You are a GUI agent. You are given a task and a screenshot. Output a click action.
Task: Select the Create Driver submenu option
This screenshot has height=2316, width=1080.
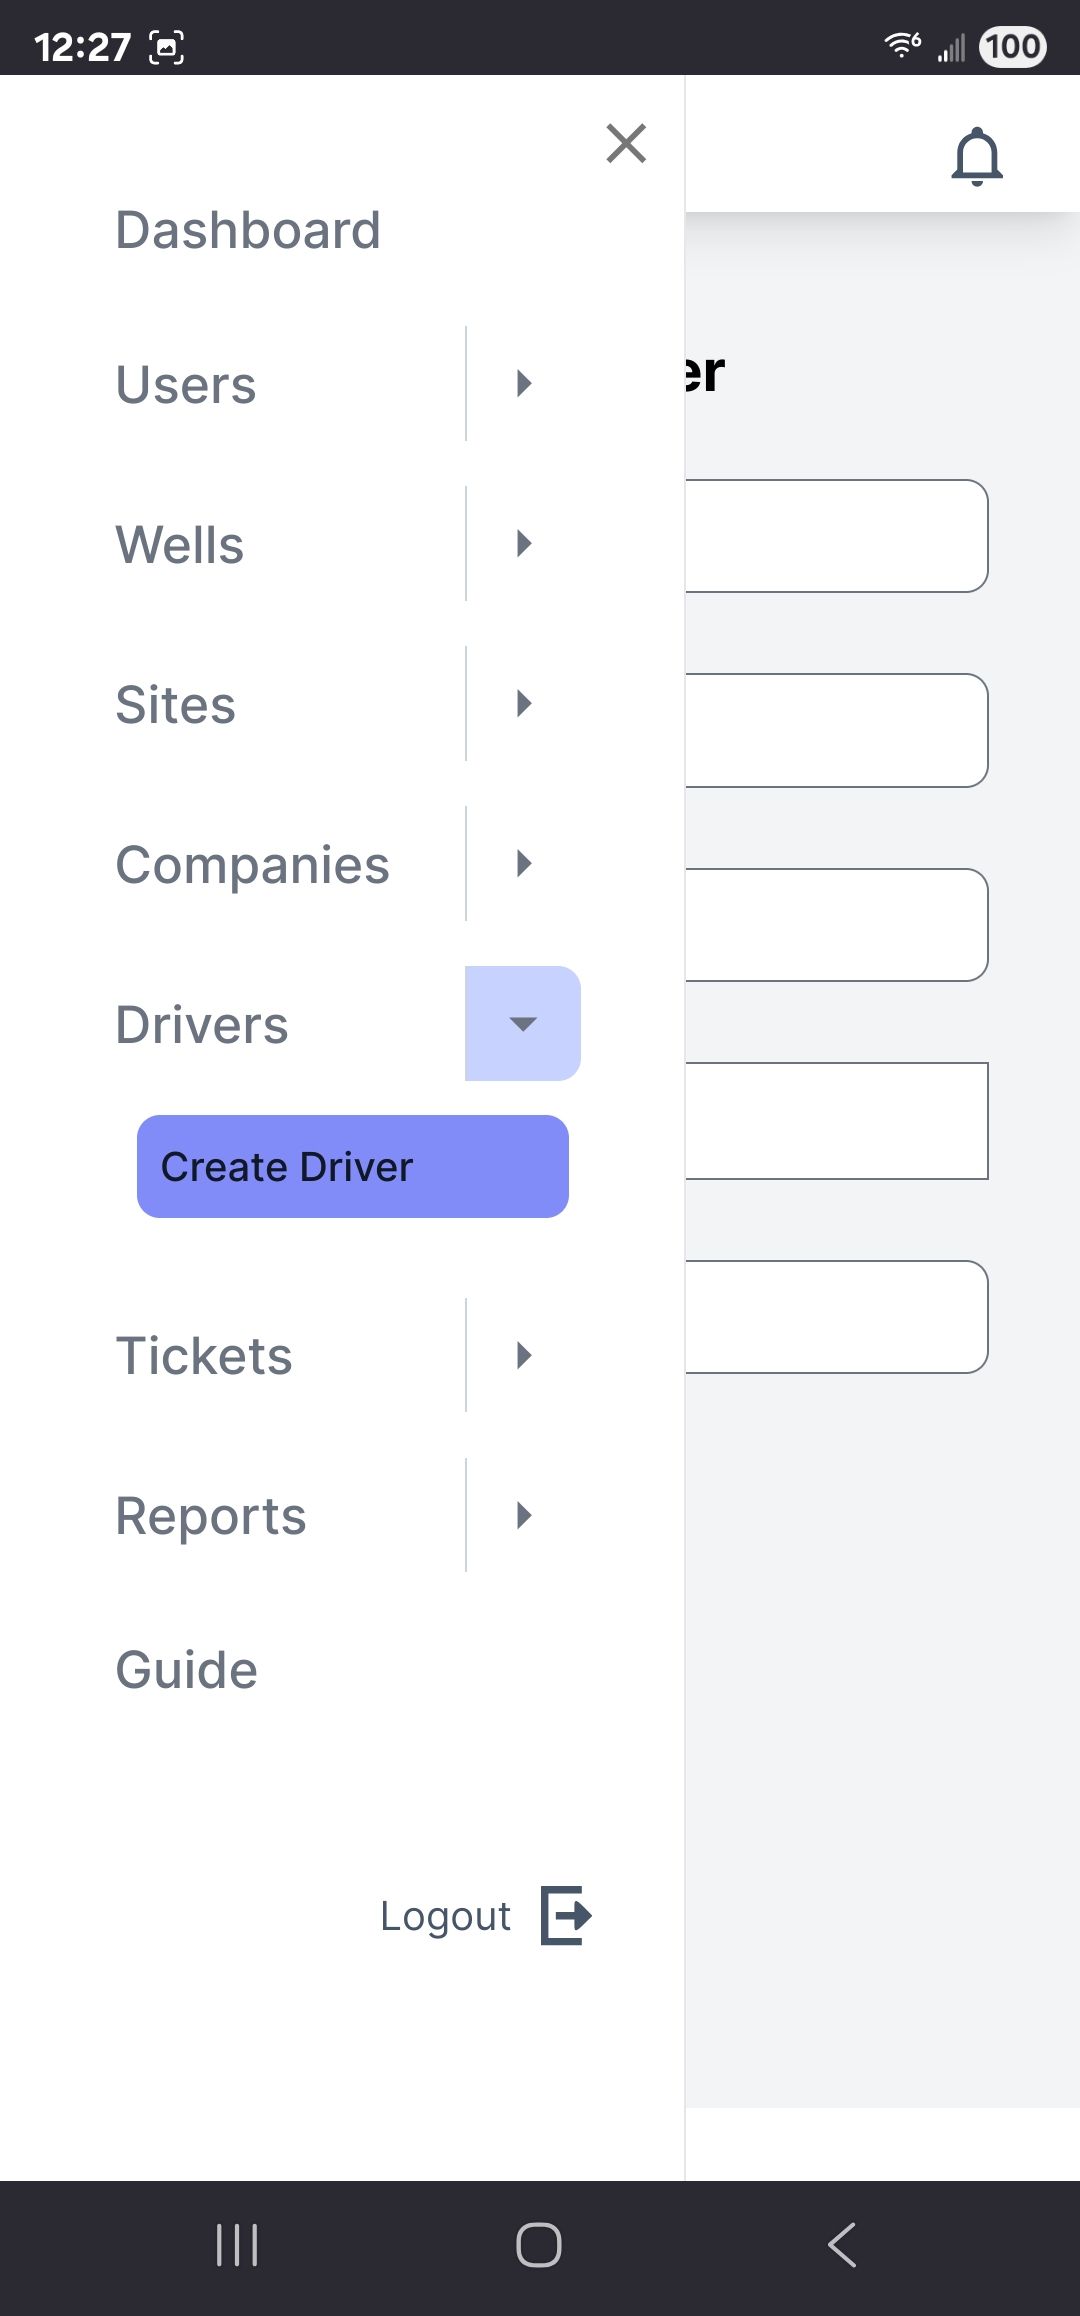tap(352, 1167)
